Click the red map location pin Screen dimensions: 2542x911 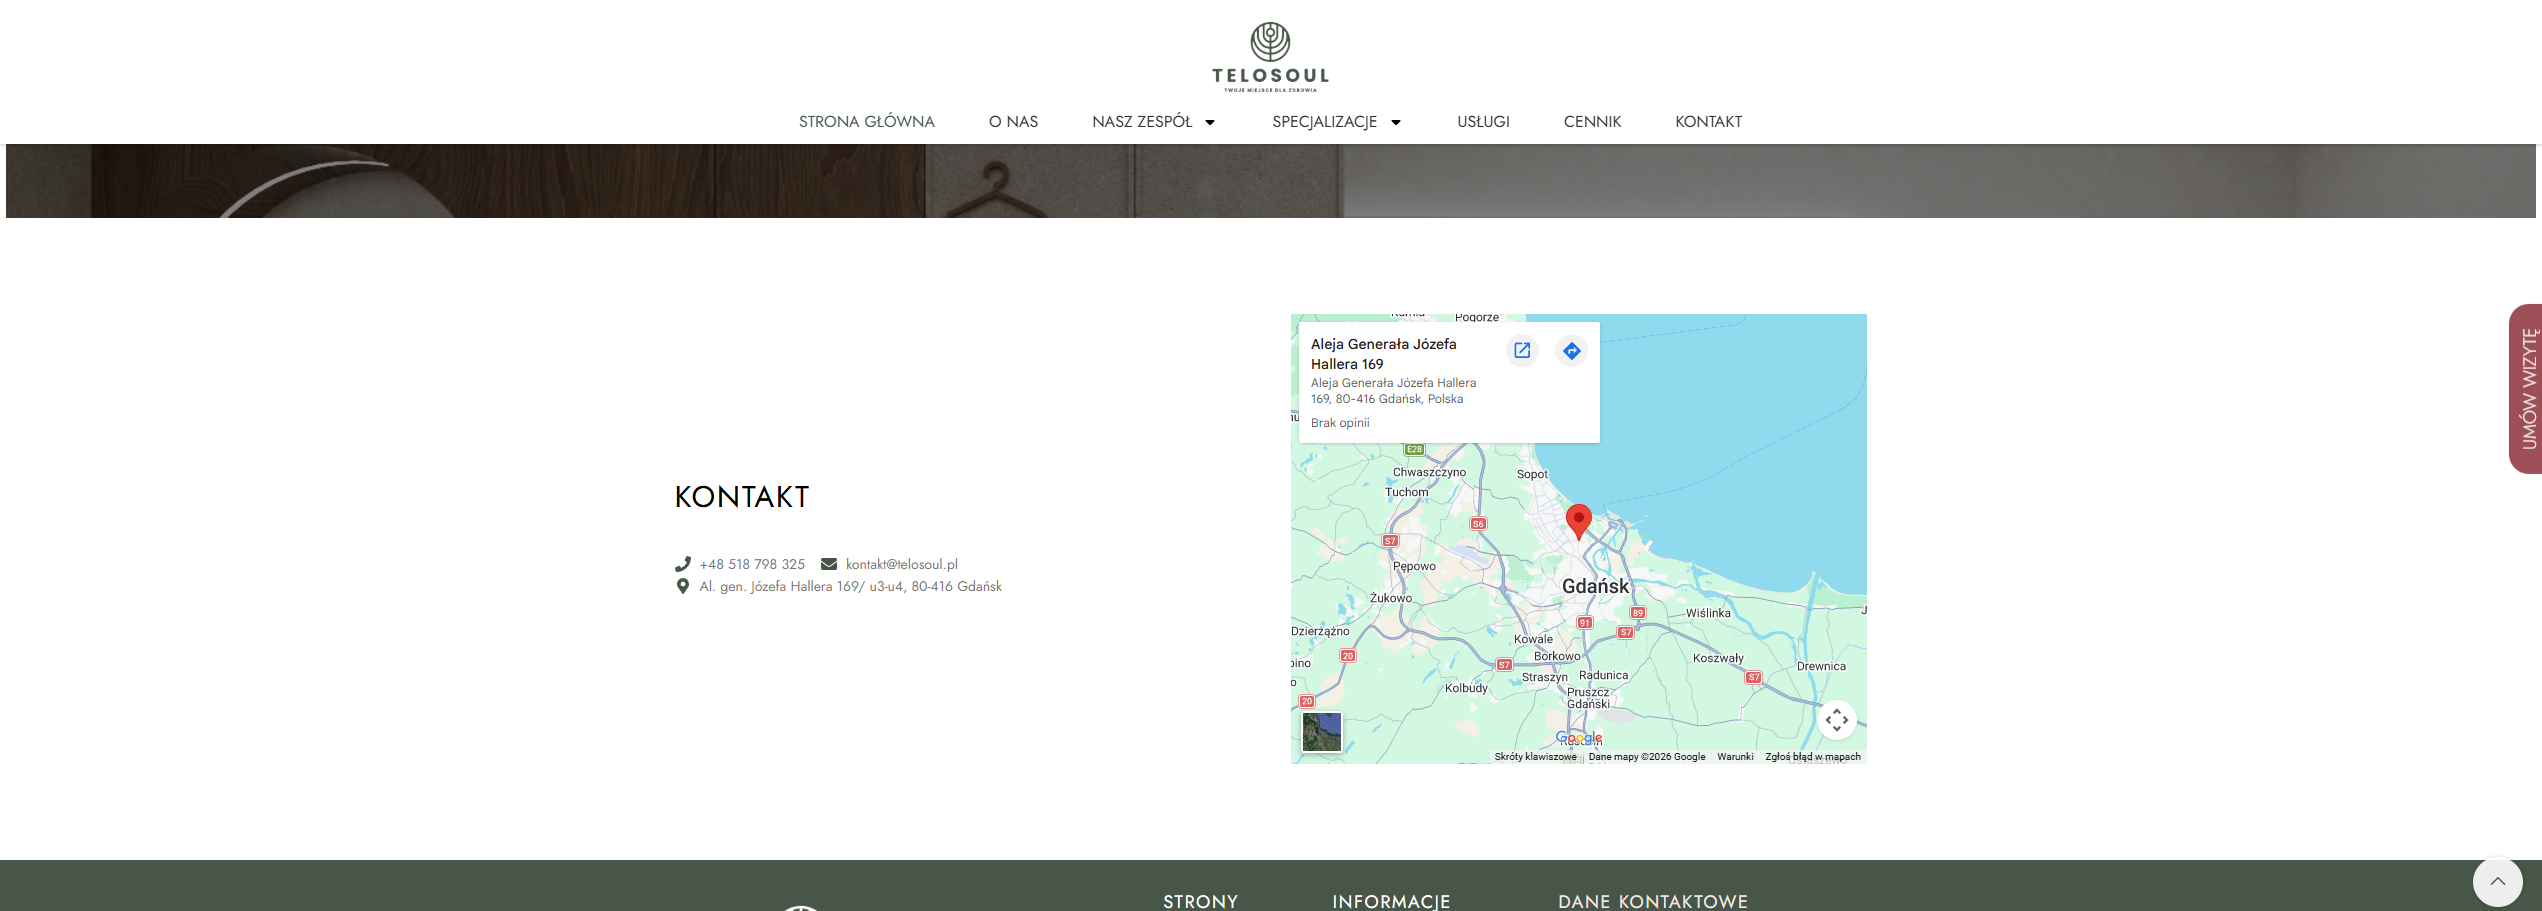1578,520
